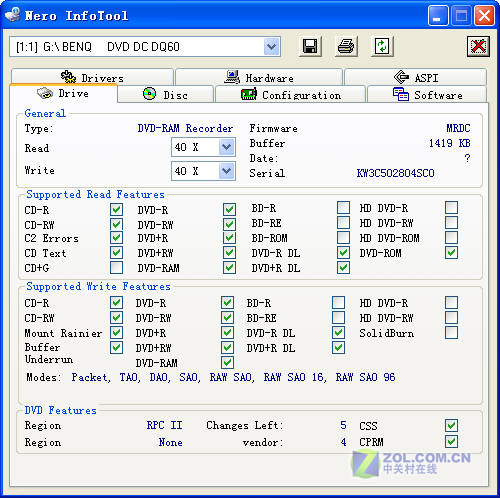The image size is (500, 498).
Task: Toggle the CD-R read feature checkbox
Action: (116, 209)
